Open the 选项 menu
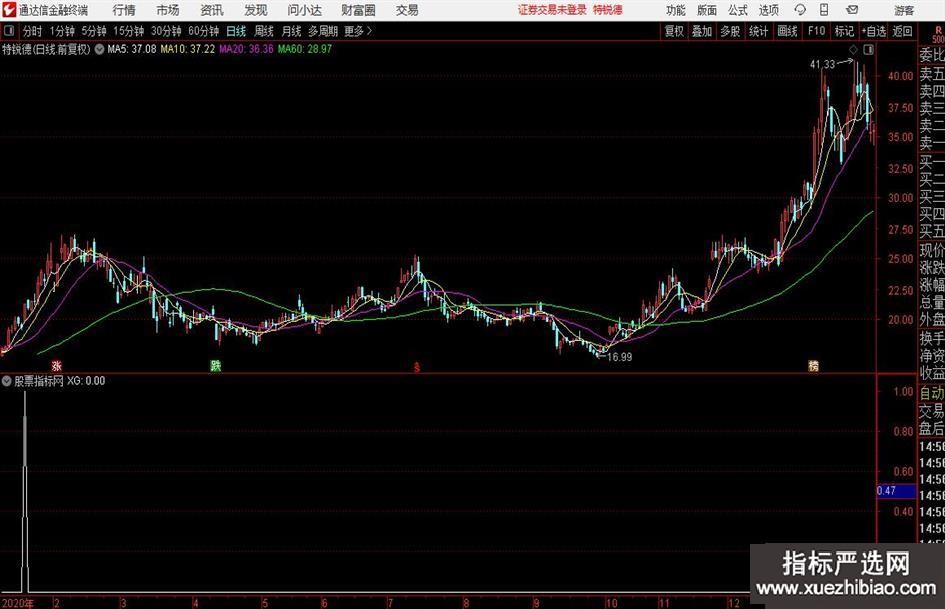The image size is (945, 609). click(x=768, y=10)
